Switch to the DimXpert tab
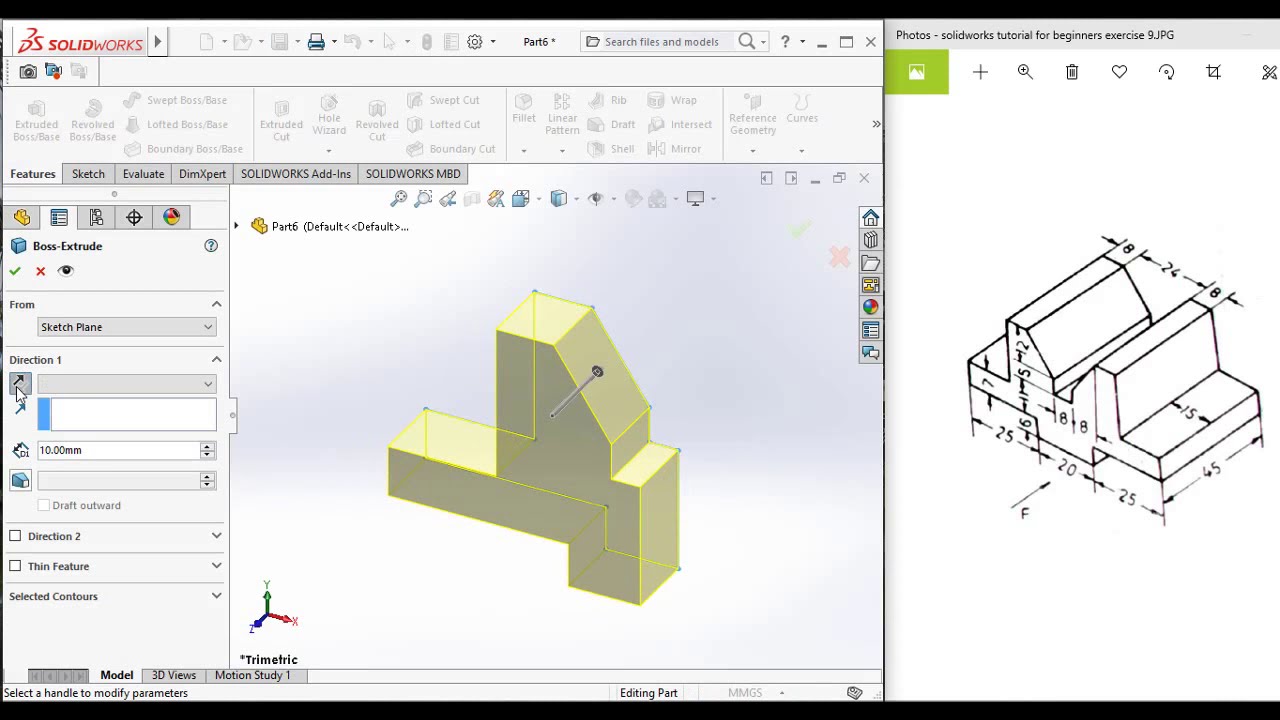Image resolution: width=1280 pixels, height=720 pixels. tap(202, 174)
